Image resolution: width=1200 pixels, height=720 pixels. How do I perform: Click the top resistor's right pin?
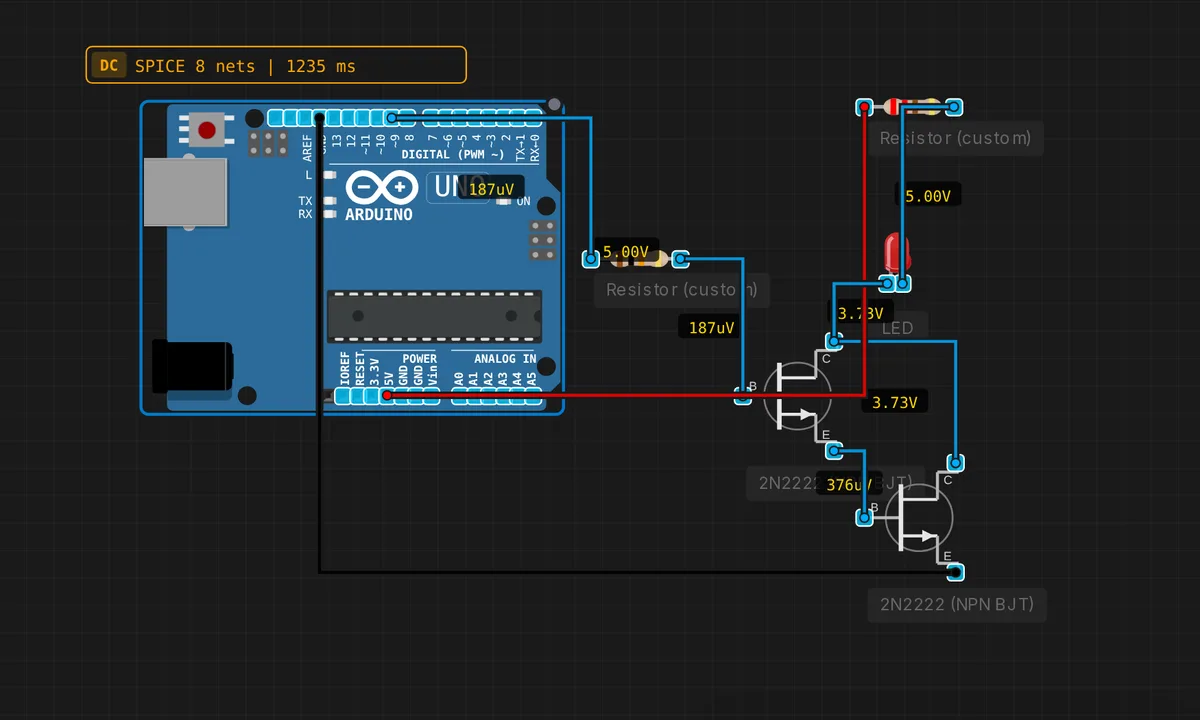pos(955,107)
